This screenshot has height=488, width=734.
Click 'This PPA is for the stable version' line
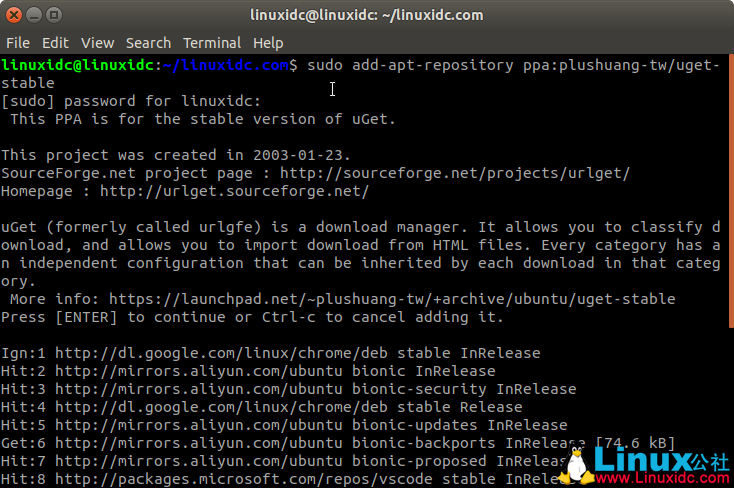pos(203,119)
